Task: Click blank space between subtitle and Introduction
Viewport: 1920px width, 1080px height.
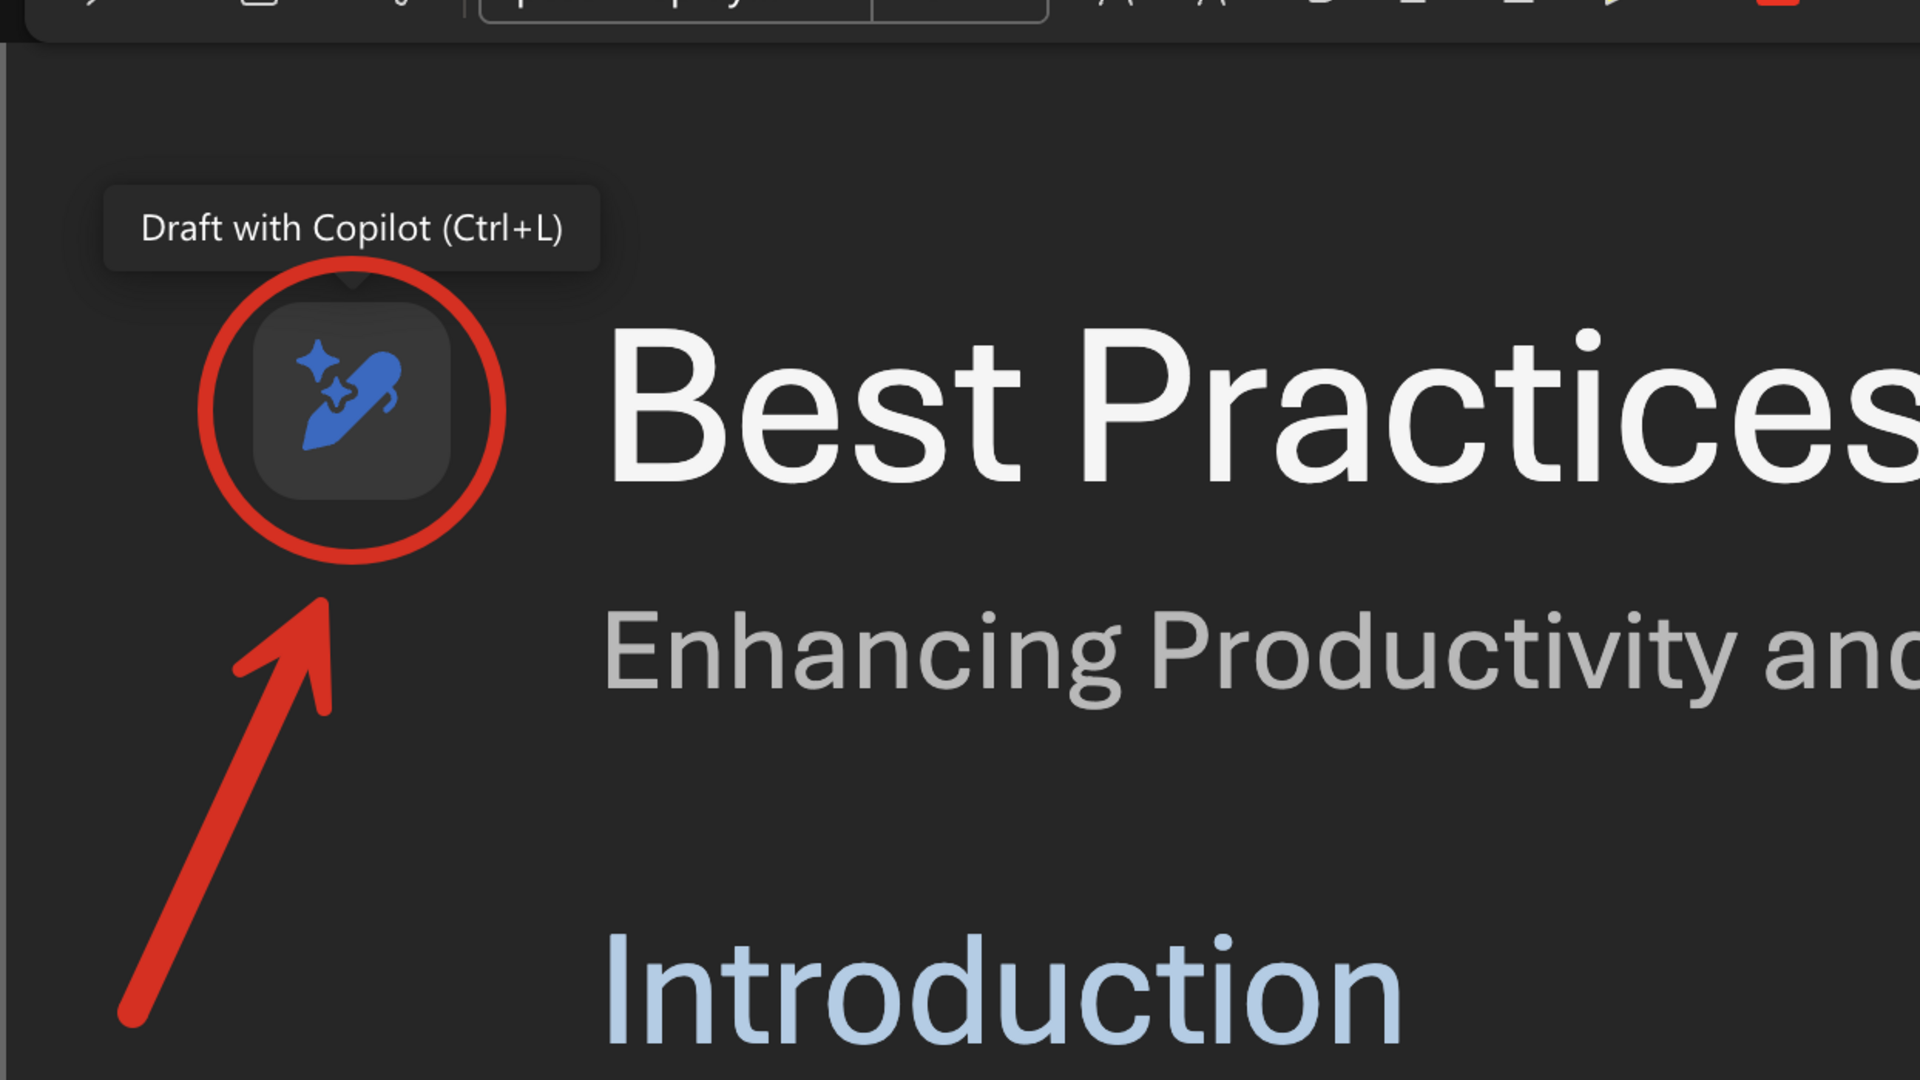Action: (1000, 810)
